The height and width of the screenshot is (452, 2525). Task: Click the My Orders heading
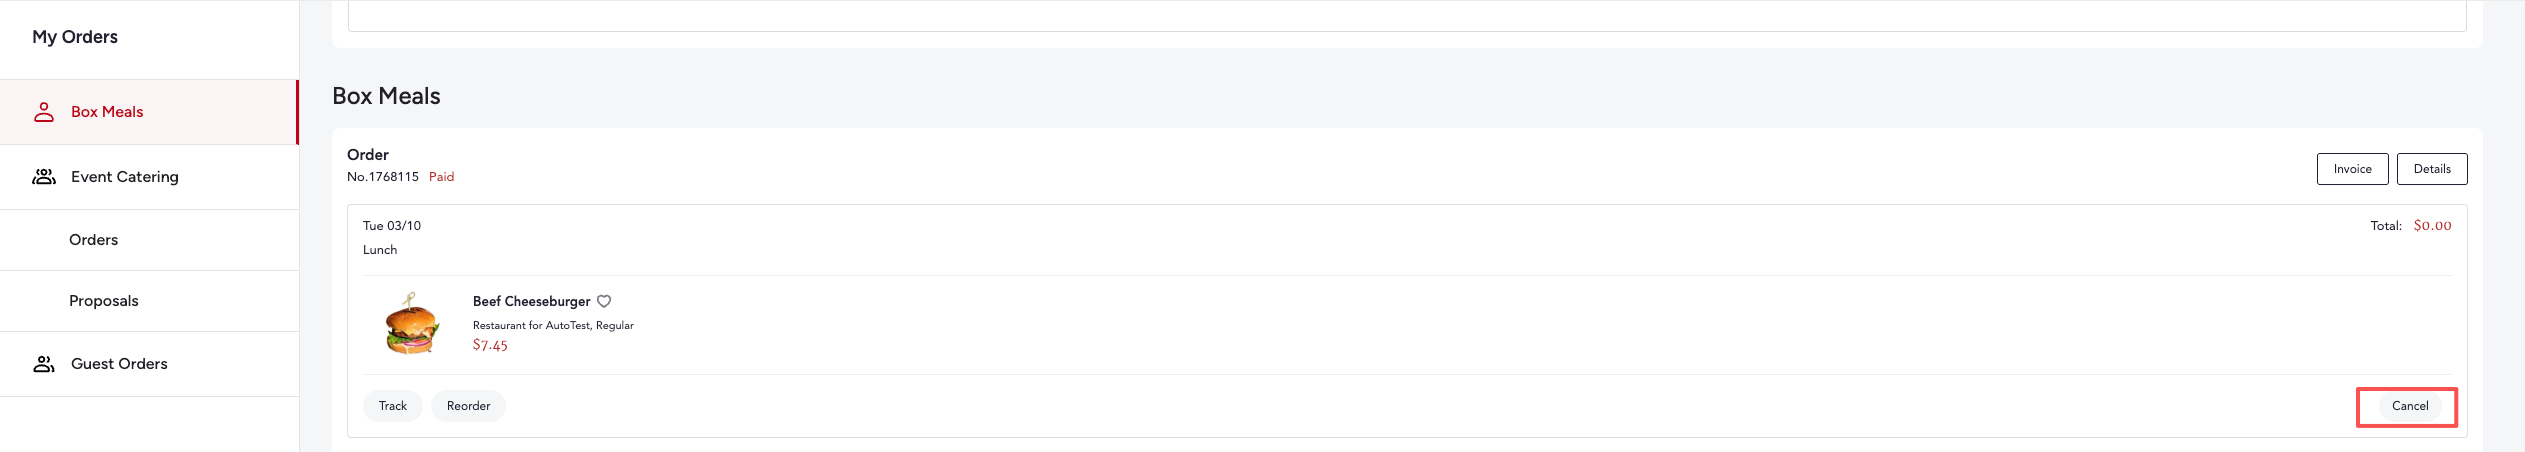coord(75,37)
